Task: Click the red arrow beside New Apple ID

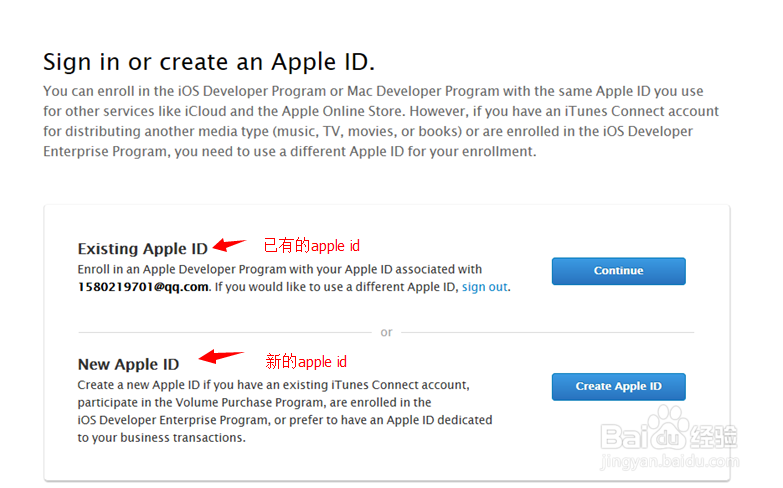Action: (222, 357)
